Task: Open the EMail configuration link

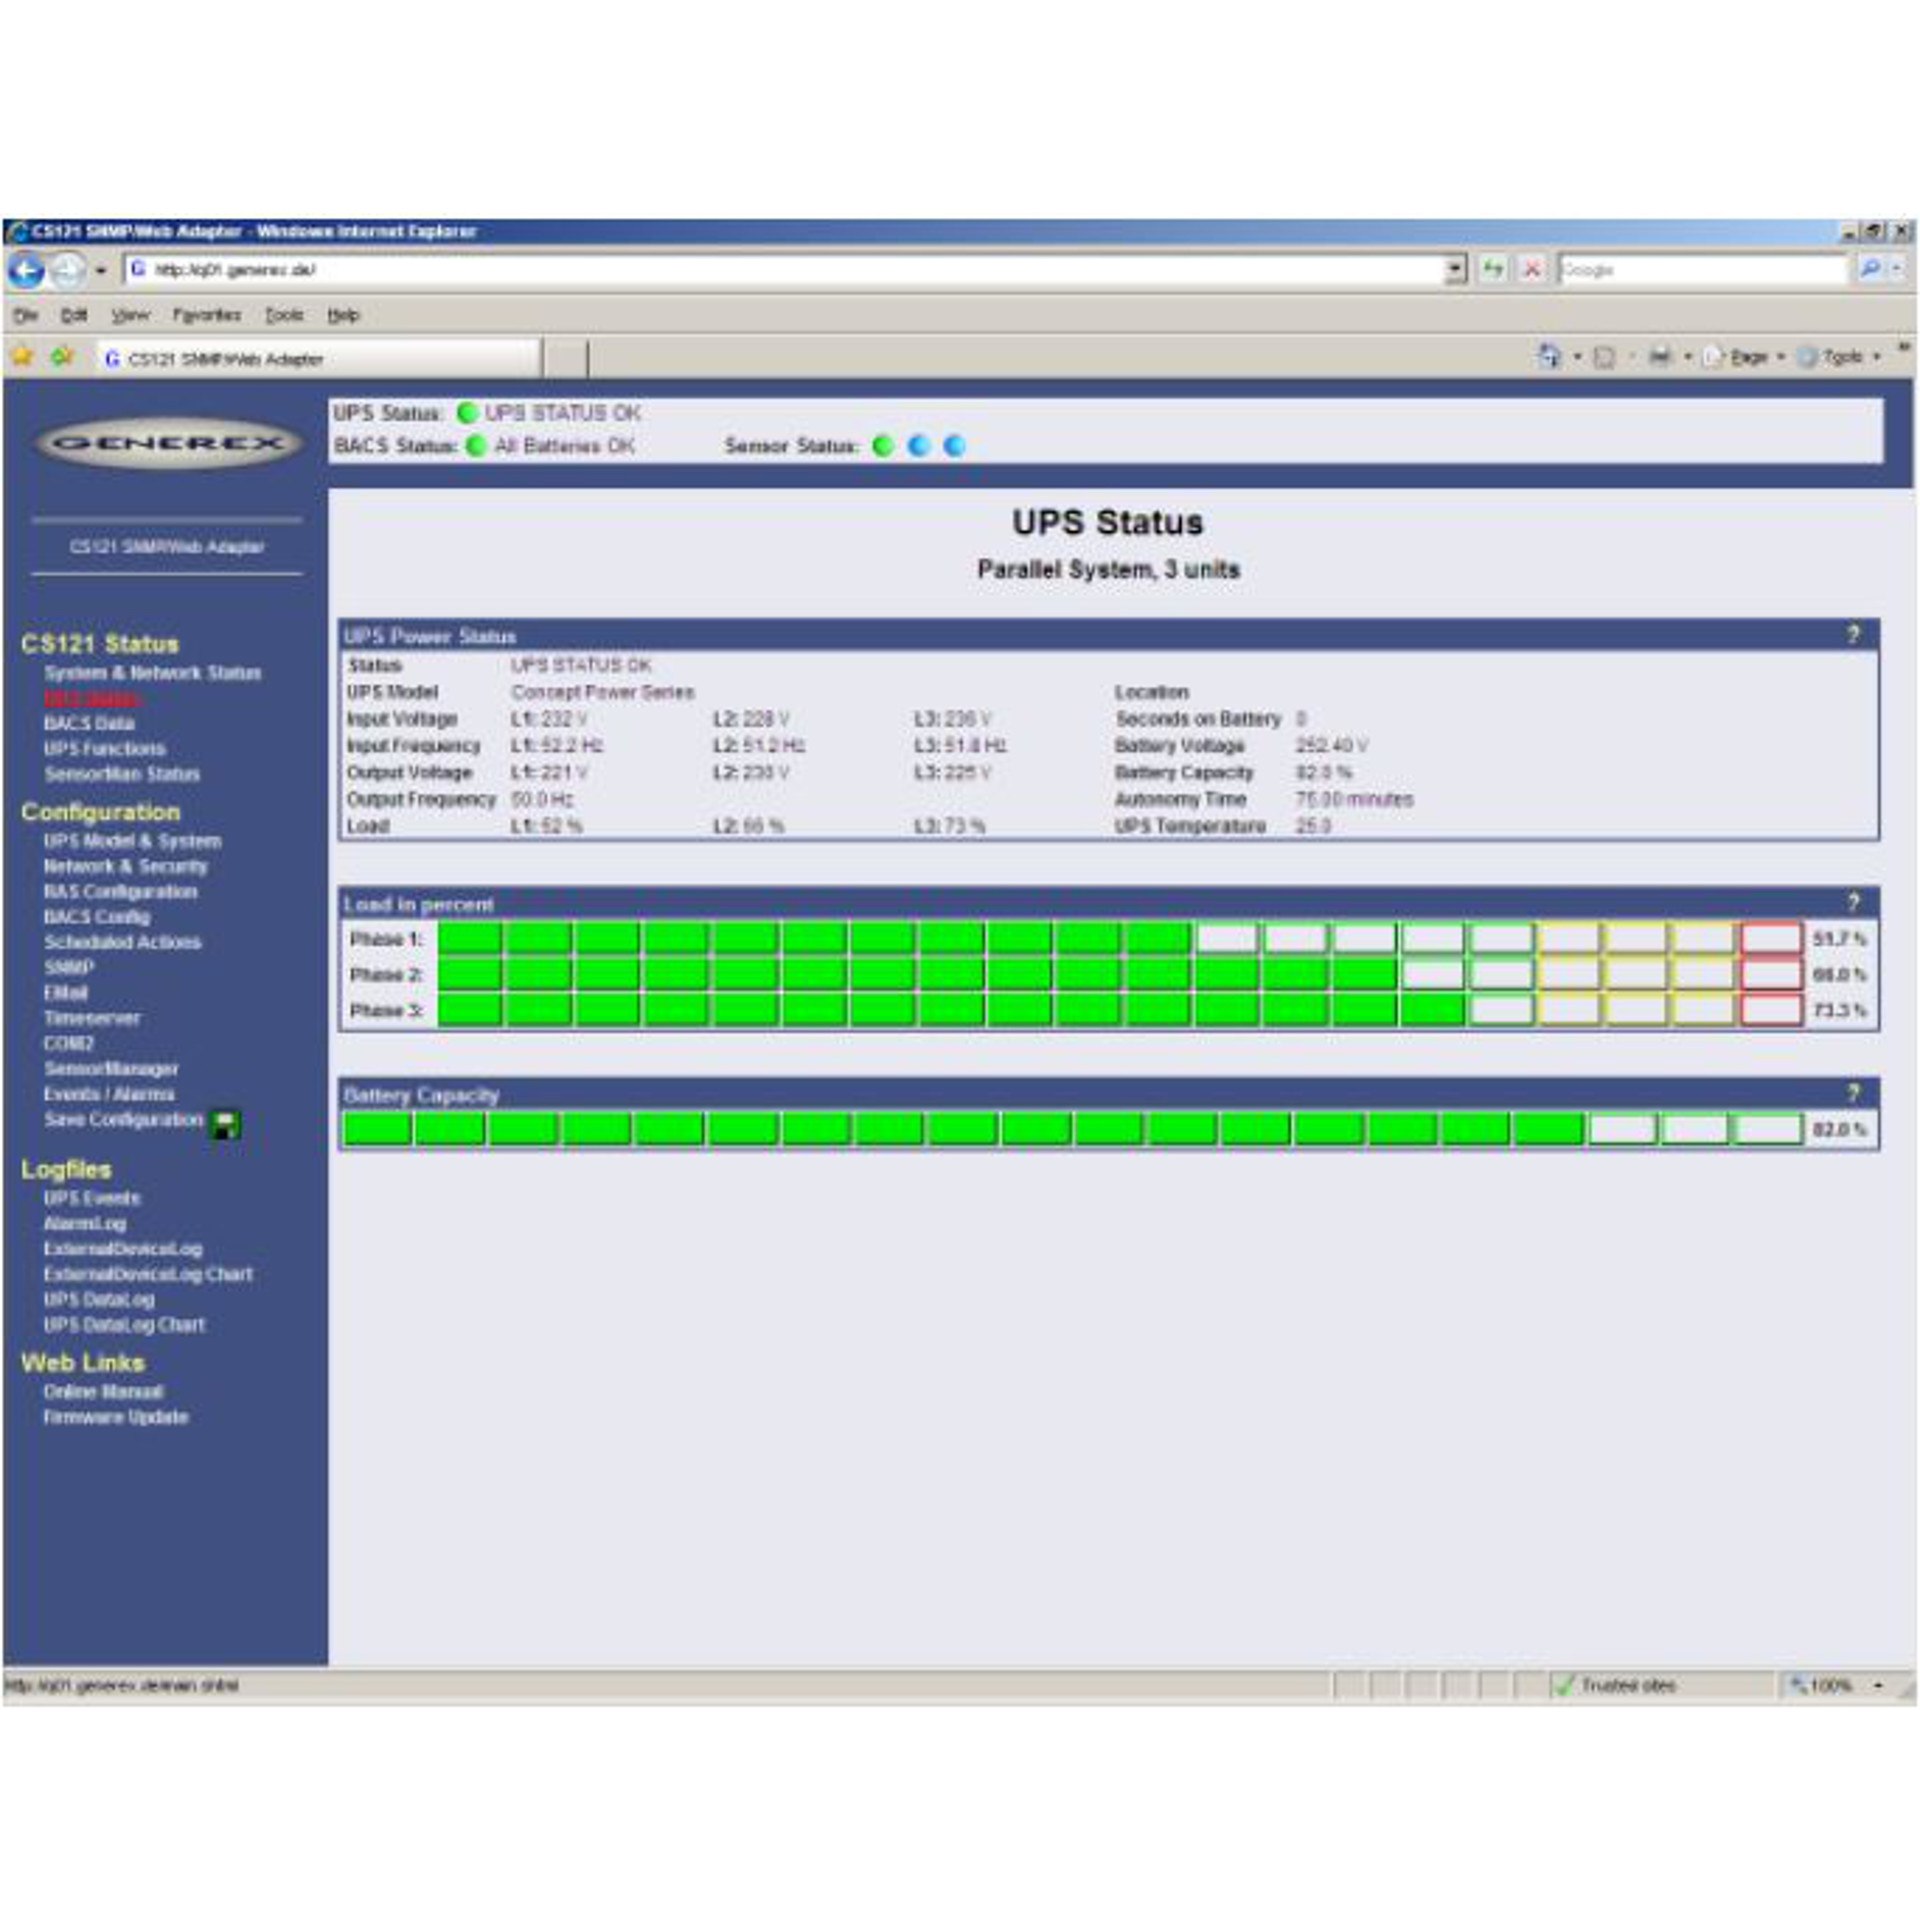Action: coord(65,992)
